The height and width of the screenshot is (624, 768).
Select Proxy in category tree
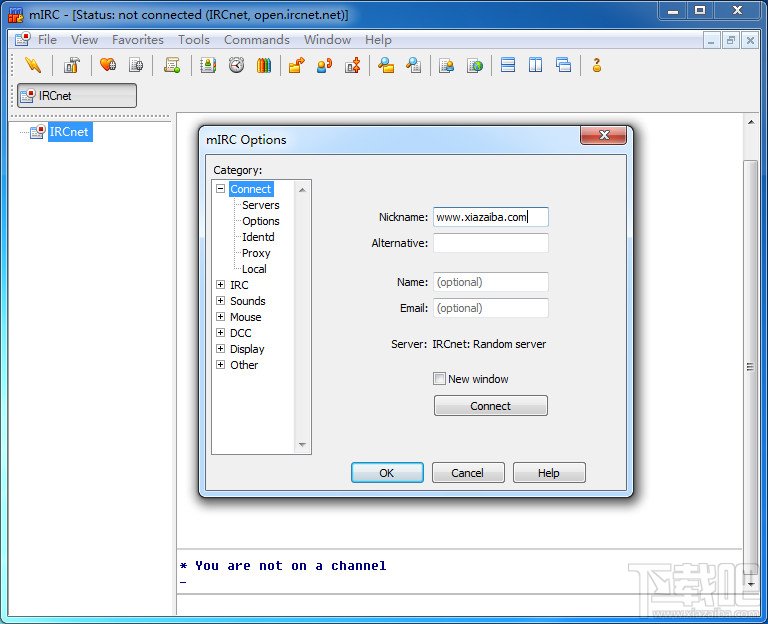256,253
